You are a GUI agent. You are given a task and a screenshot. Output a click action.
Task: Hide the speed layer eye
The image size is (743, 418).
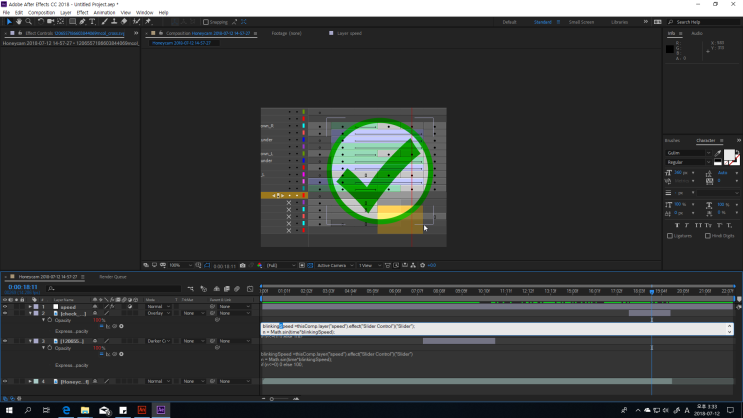point(5,307)
